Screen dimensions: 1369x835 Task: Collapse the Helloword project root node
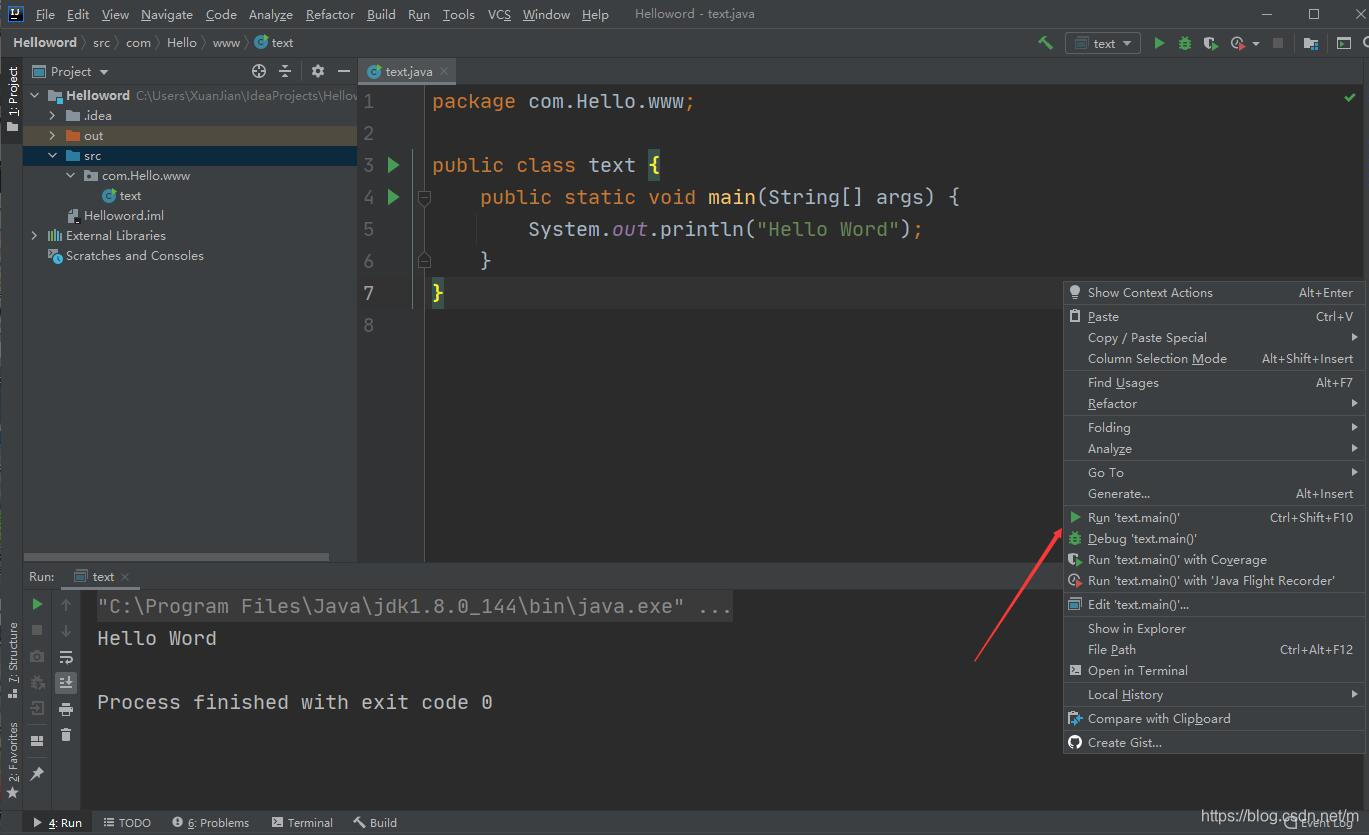click(x=35, y=95)
